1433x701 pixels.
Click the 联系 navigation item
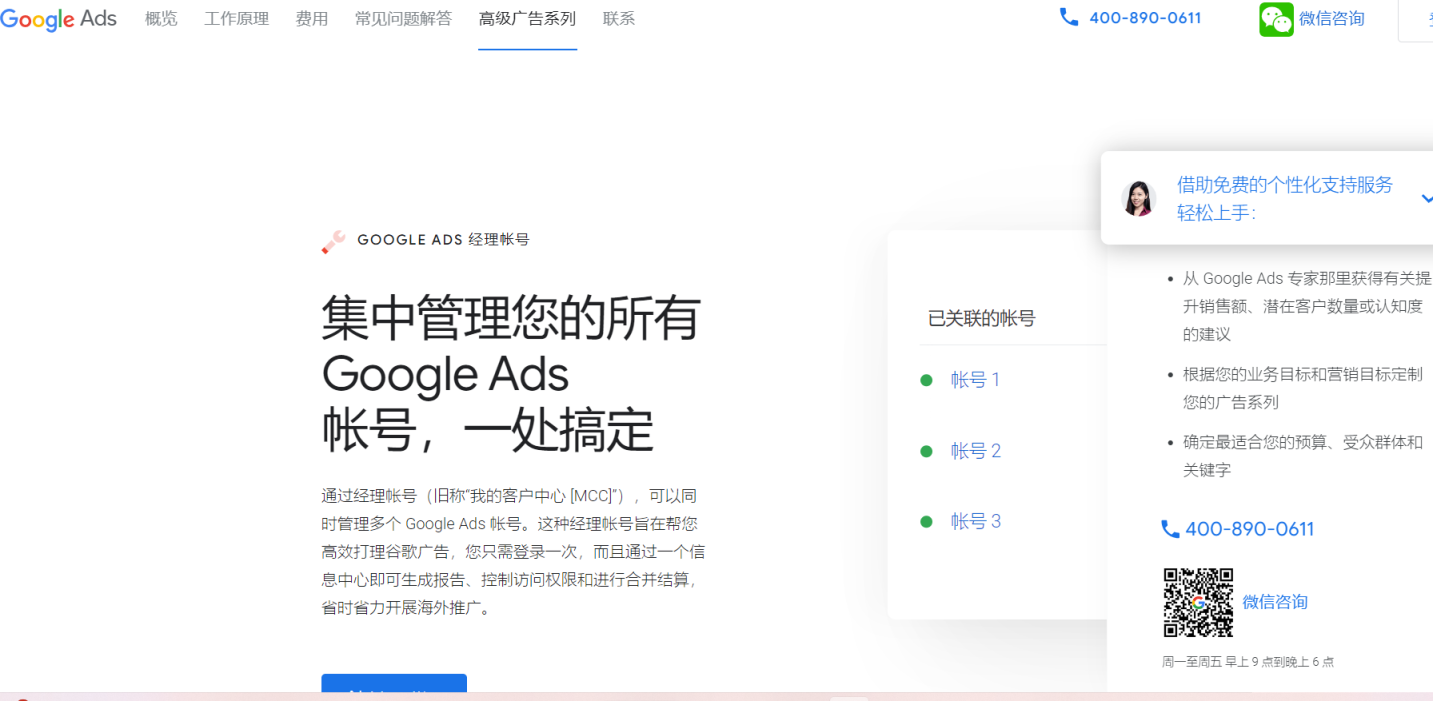[x=618, y=17]
